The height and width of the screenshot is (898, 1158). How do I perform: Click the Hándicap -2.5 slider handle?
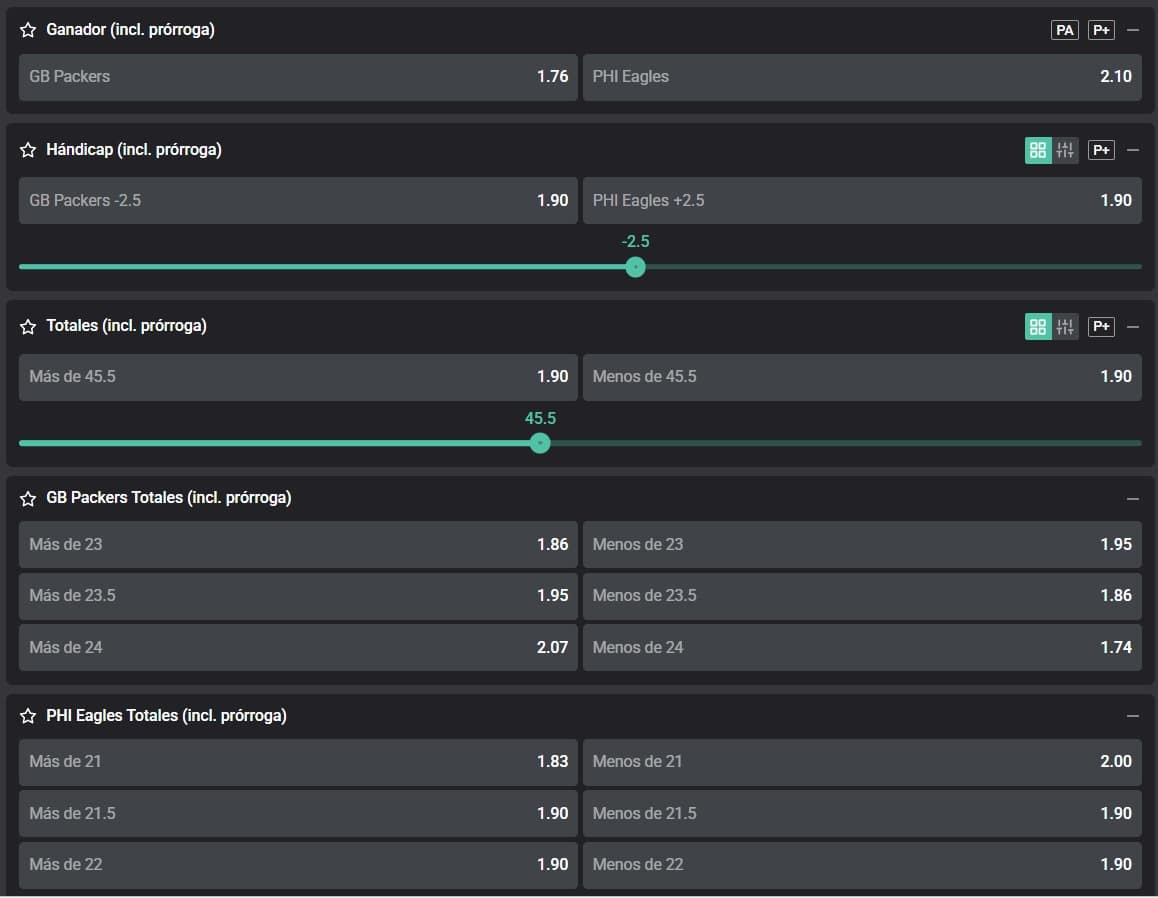click(635, 267)
